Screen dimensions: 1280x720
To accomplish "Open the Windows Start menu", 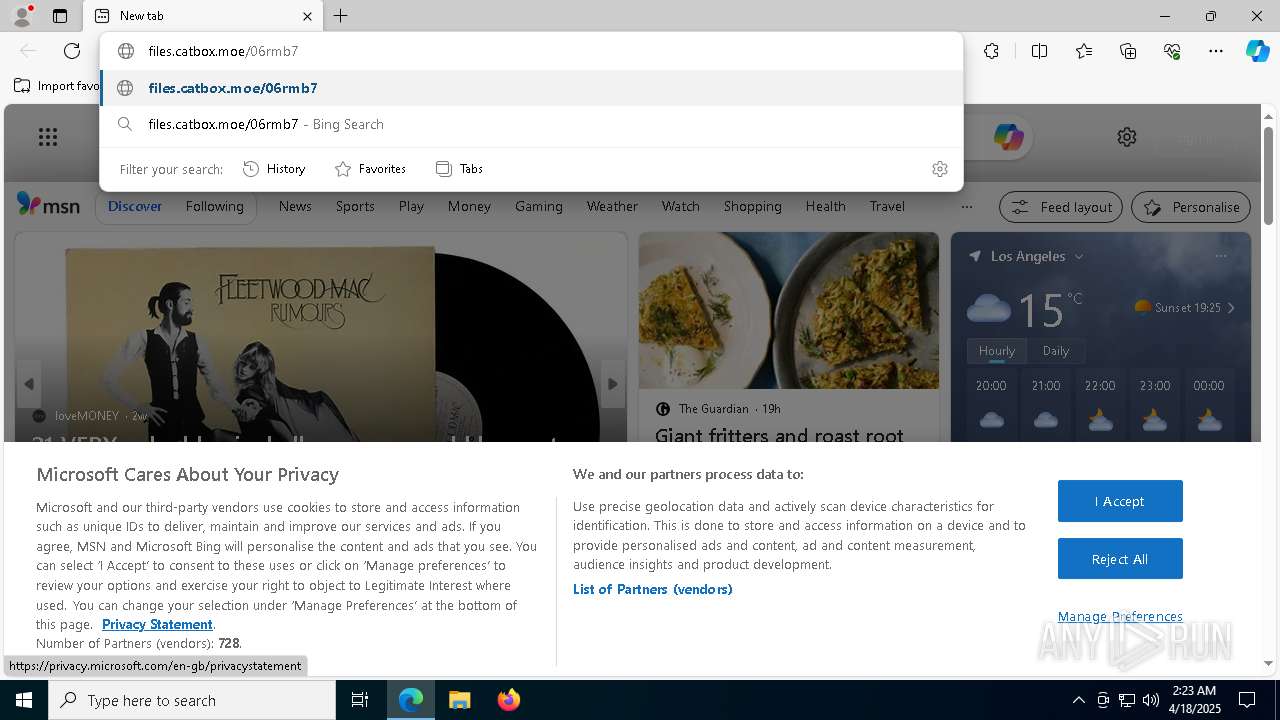I will click(24, 700).
